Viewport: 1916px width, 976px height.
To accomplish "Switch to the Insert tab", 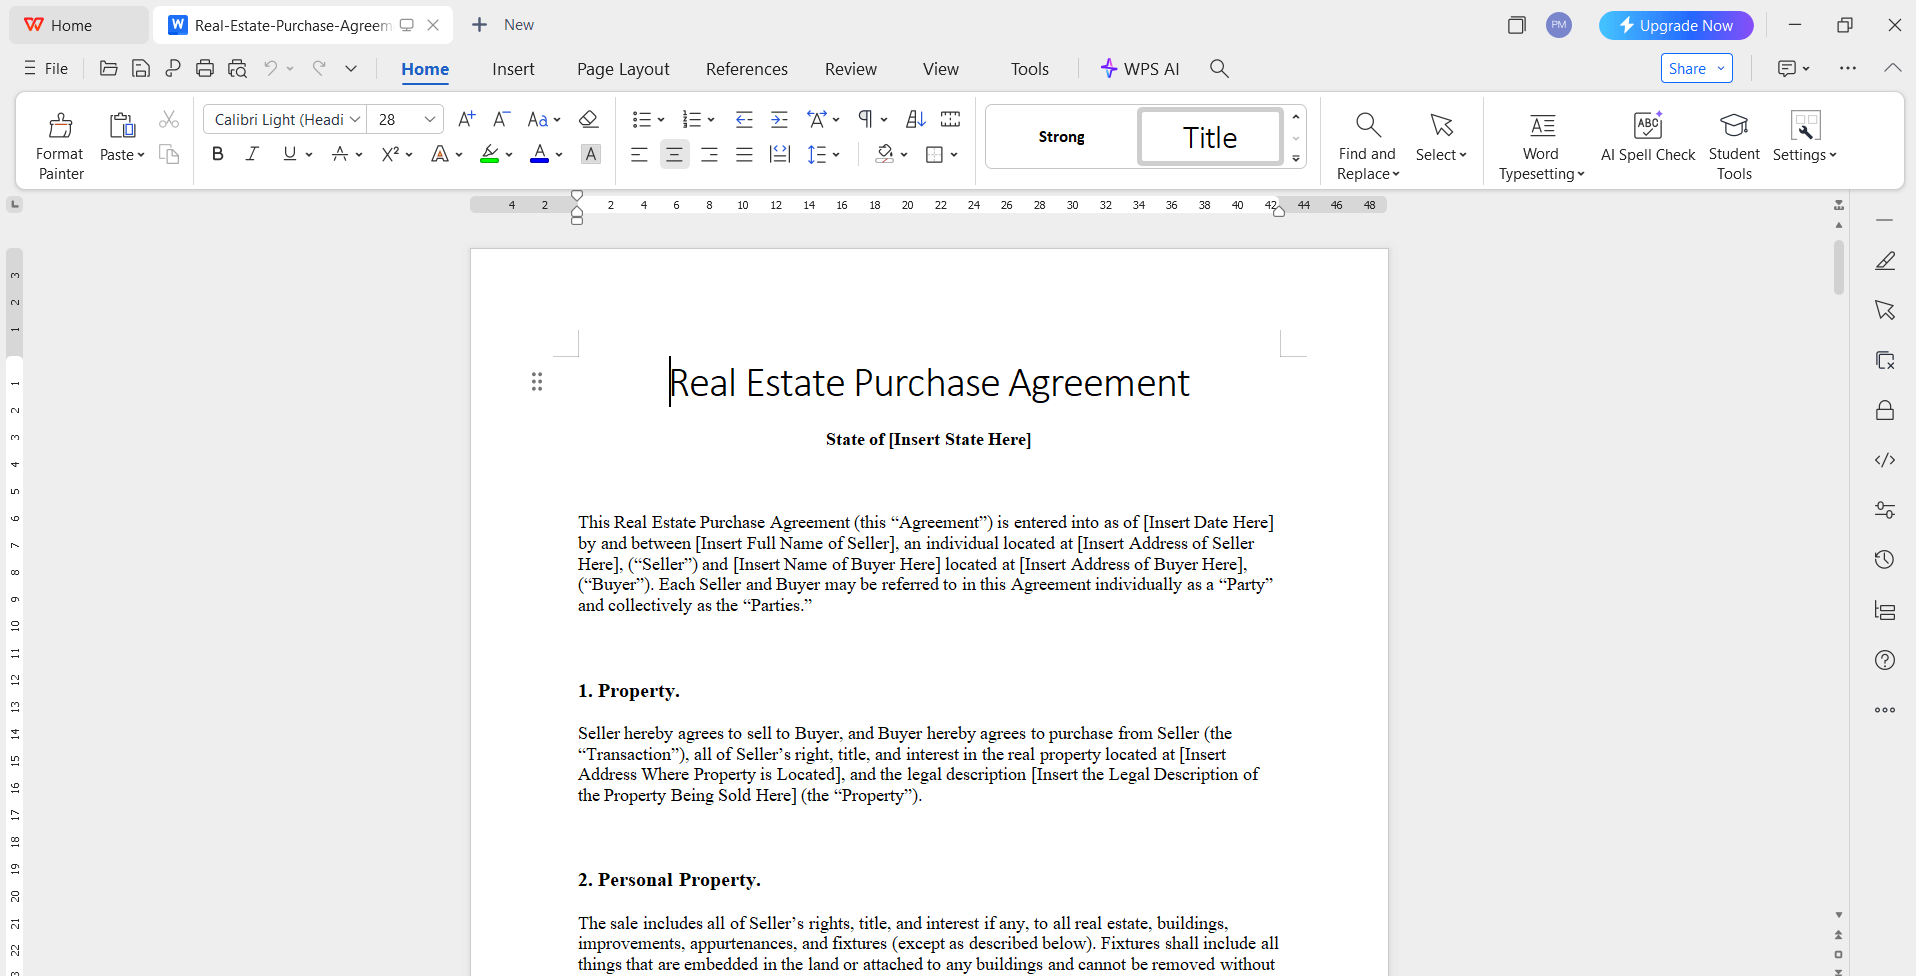I will point(513,69).
